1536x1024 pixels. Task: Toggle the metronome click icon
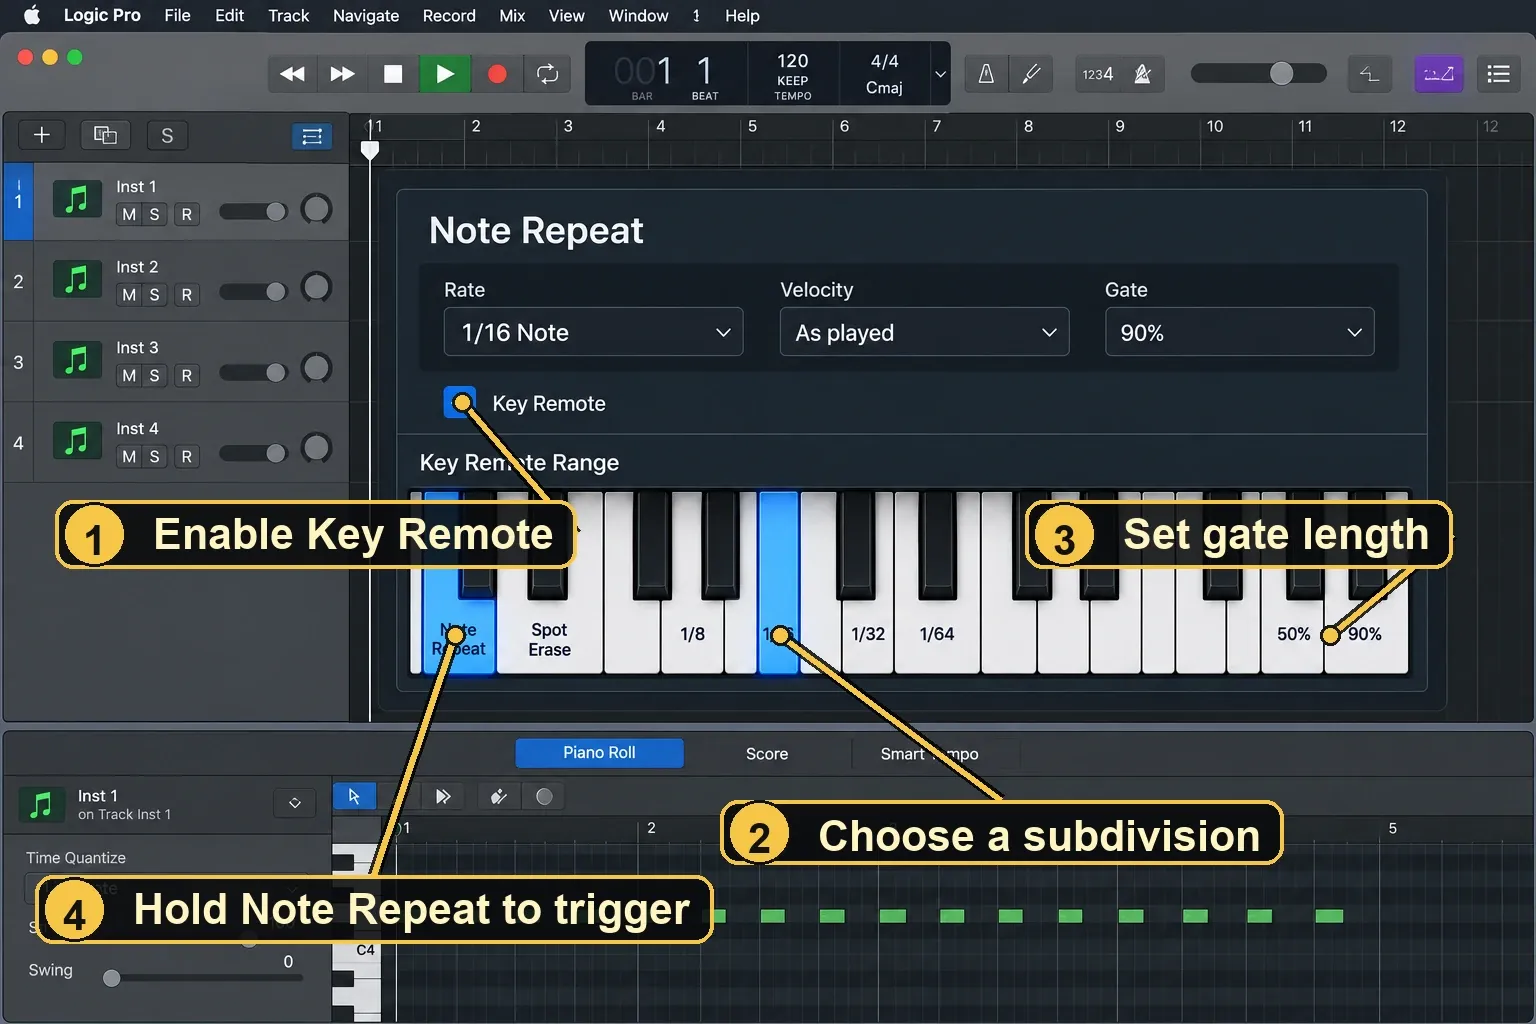tap(1143, 74)
